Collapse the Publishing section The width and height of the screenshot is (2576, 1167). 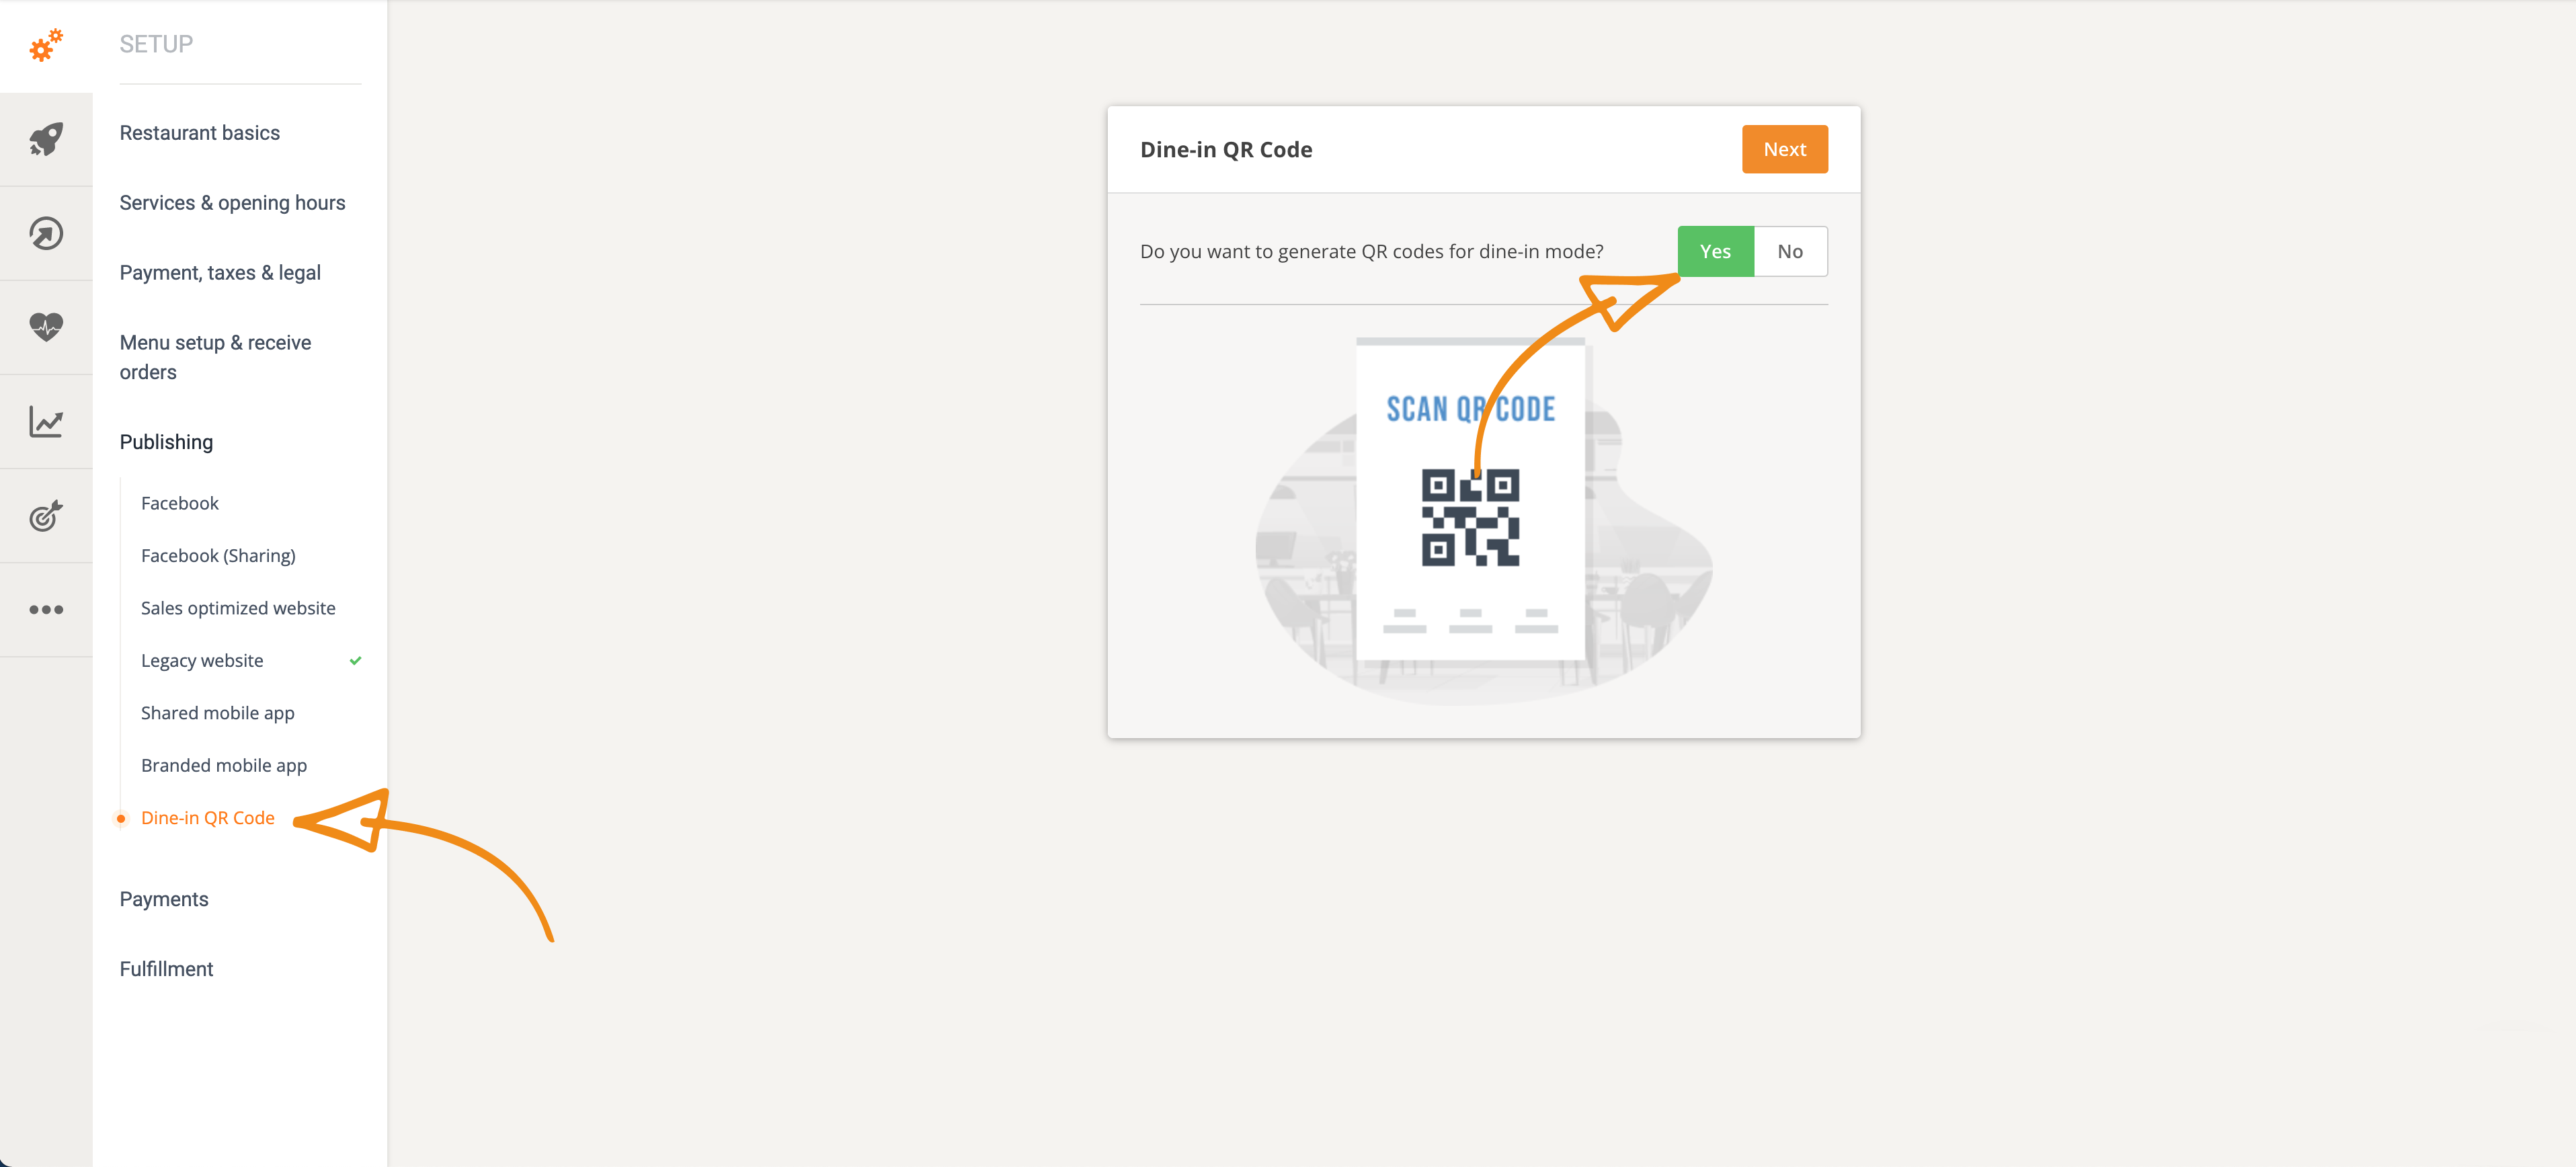(166, 442)
